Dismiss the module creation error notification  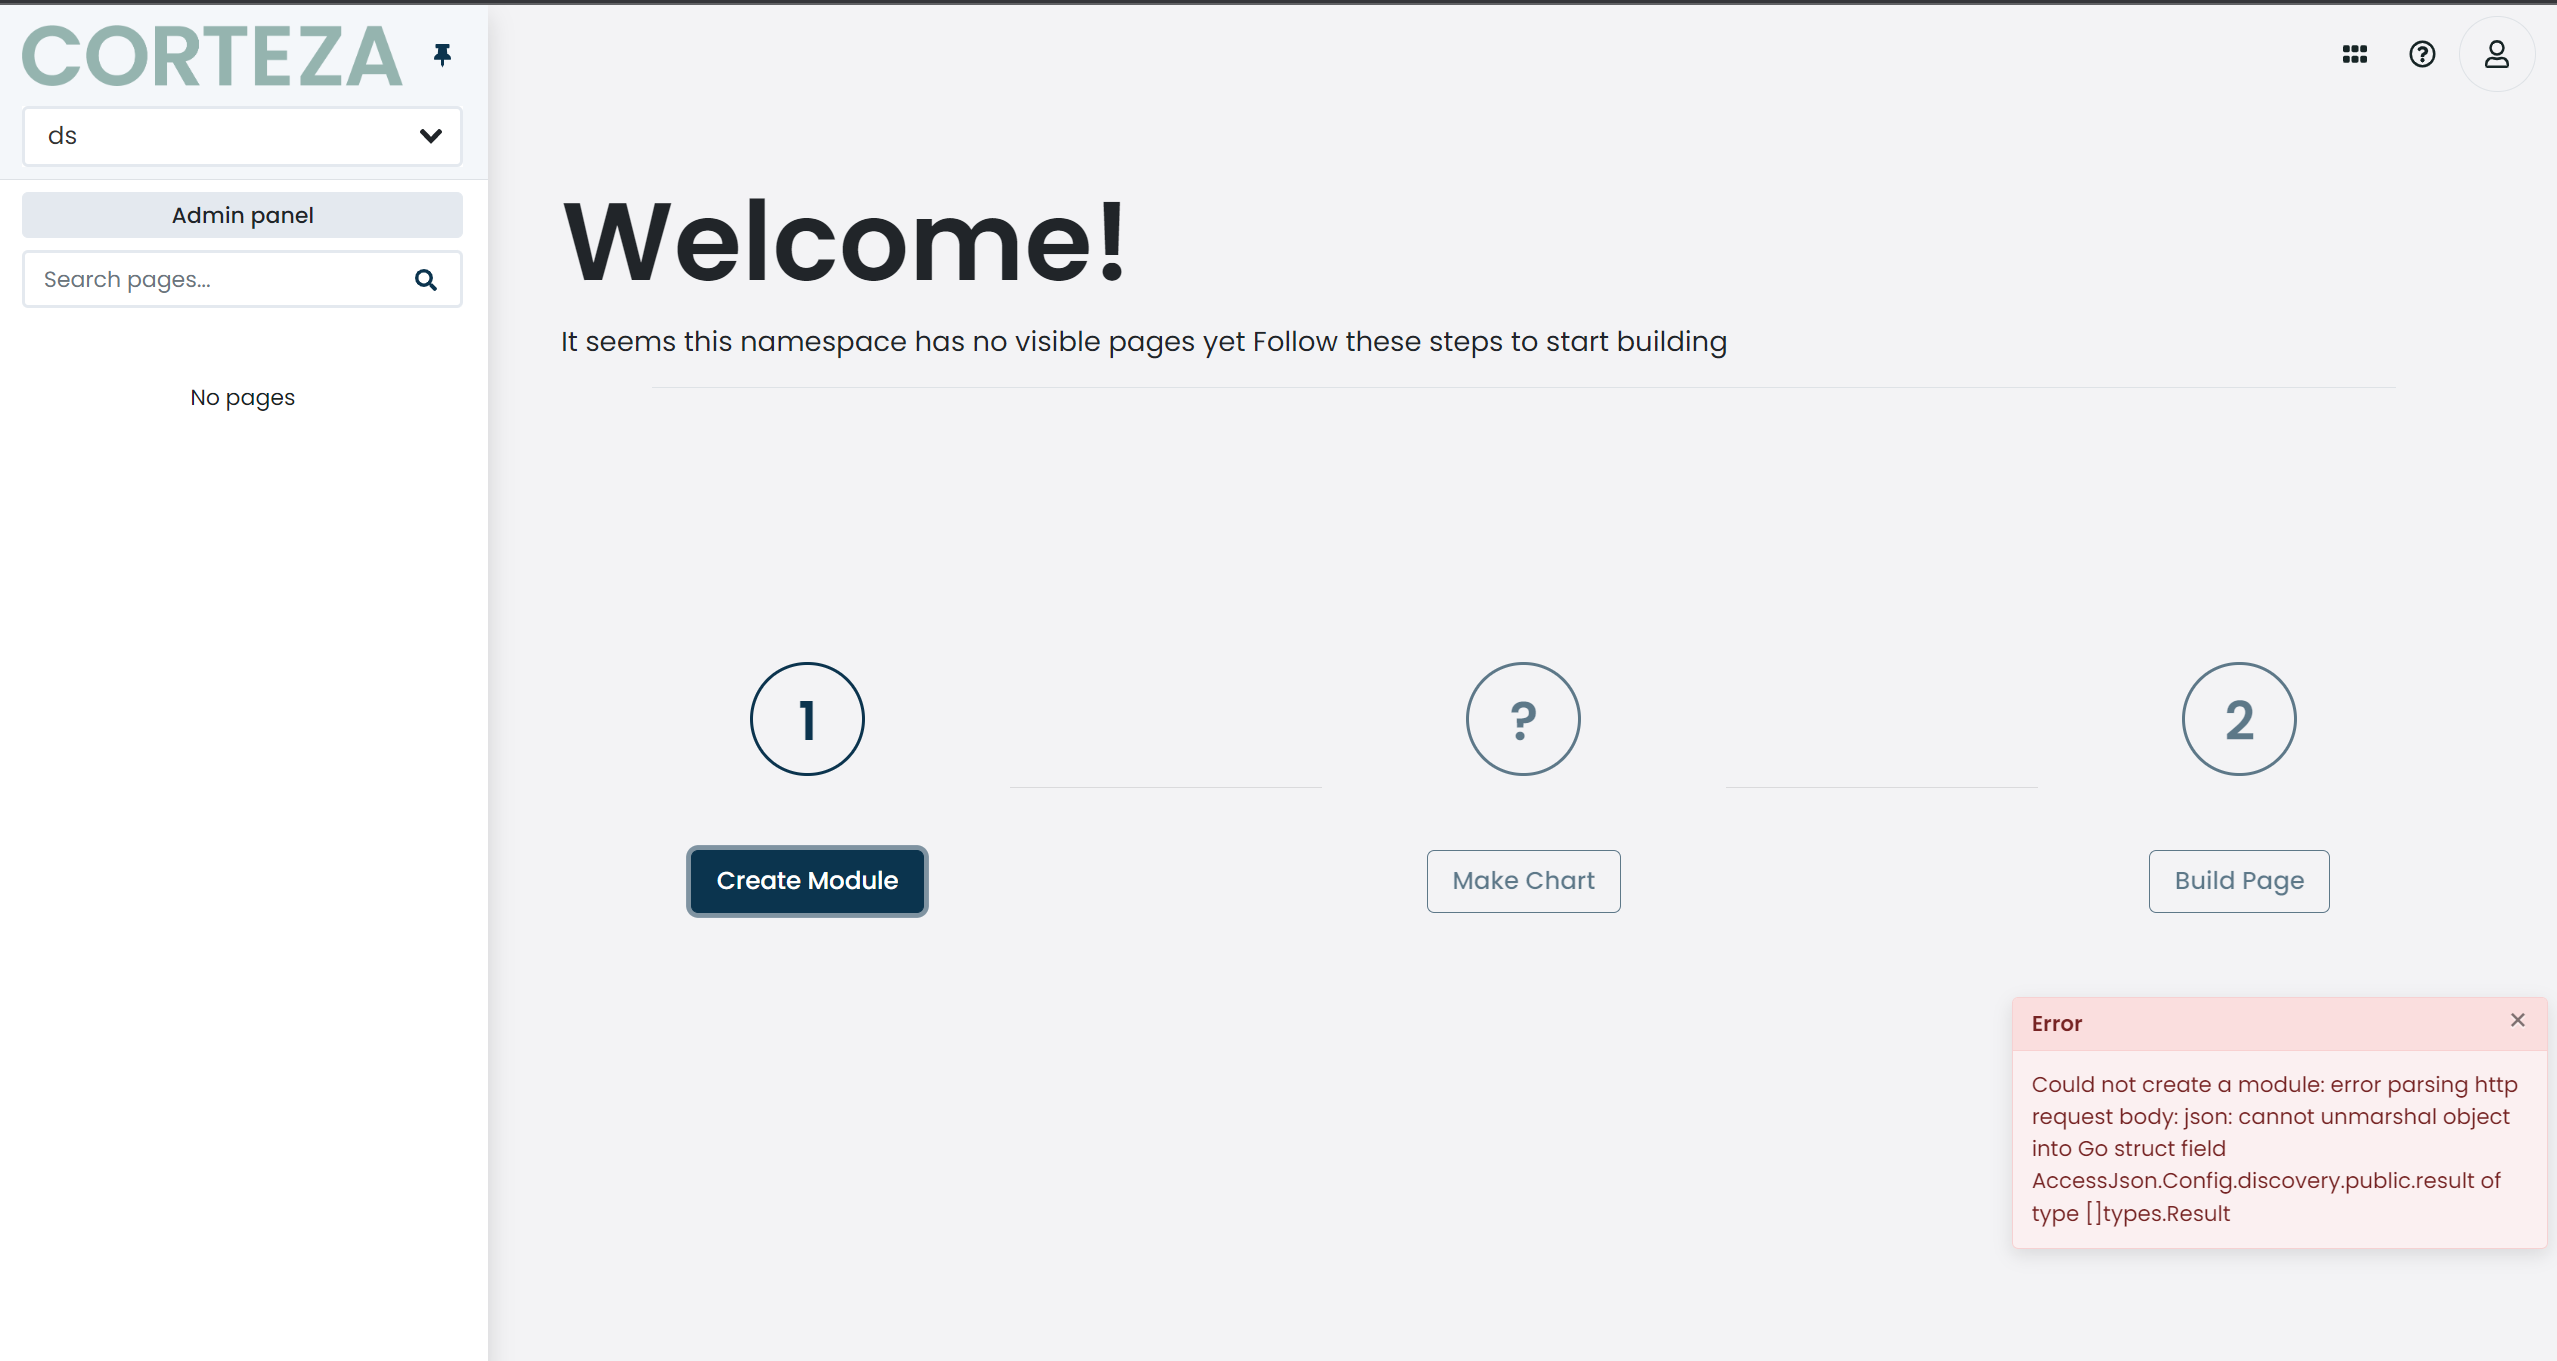pos(2517,1019)
